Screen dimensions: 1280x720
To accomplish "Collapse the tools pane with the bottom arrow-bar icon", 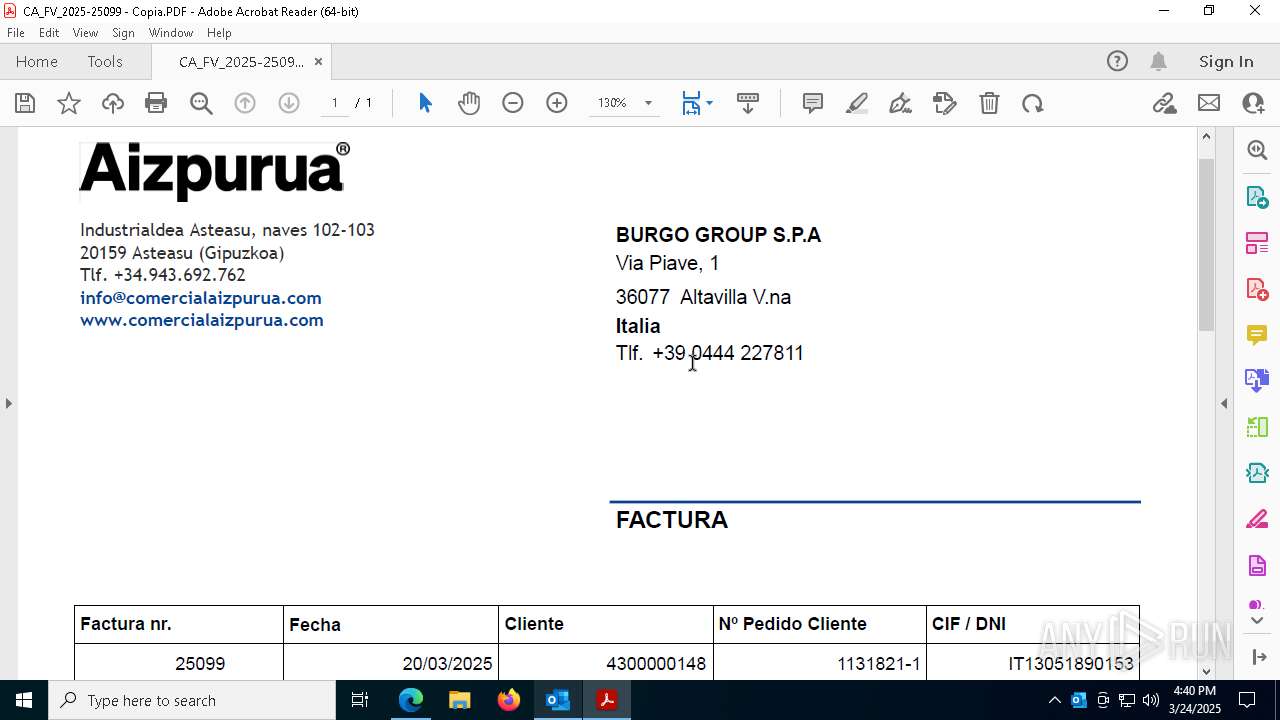I will (1258, 657).
